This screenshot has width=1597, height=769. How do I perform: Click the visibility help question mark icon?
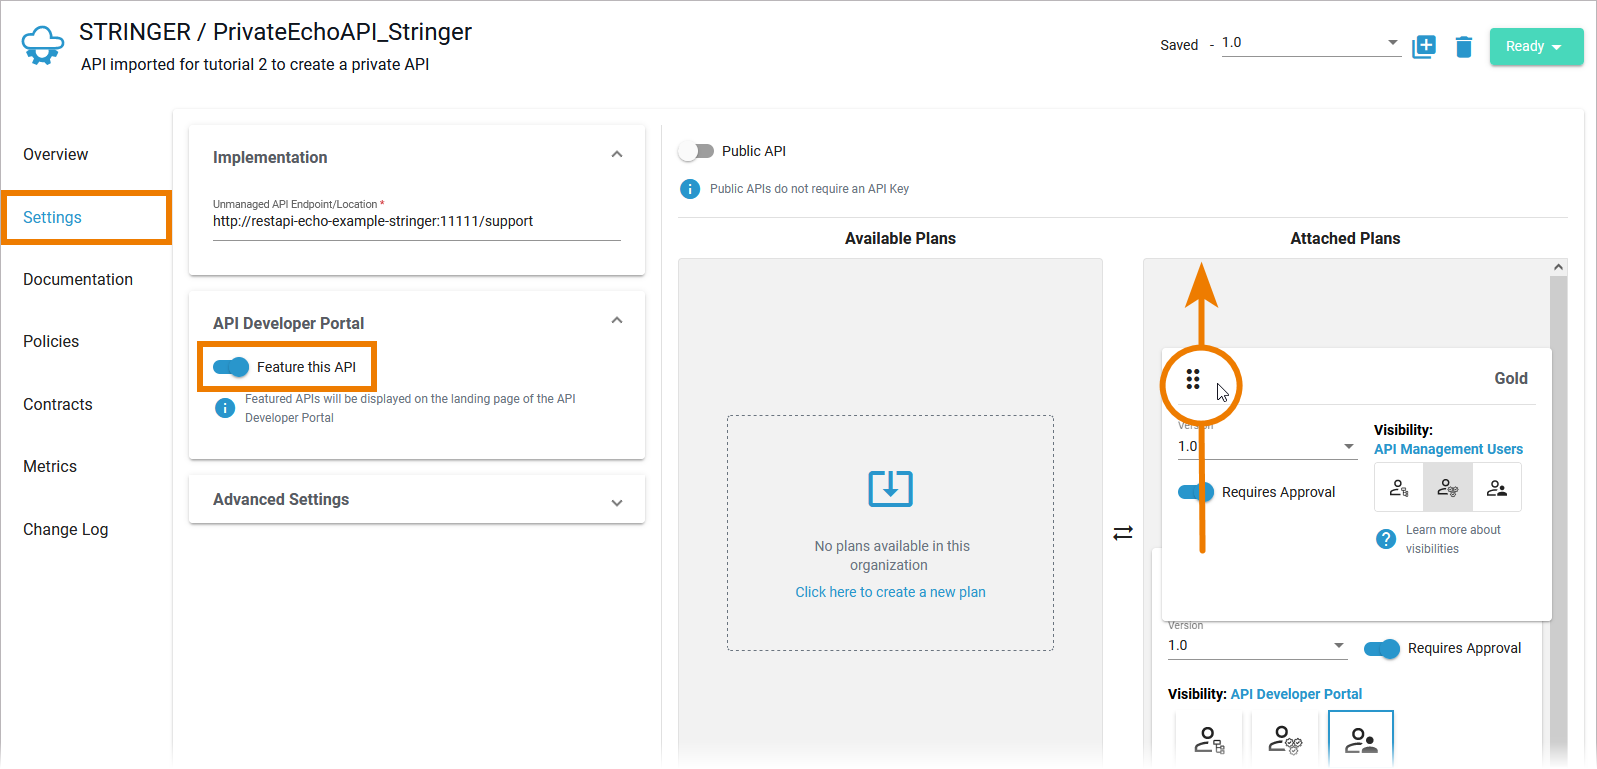tap(1386, 539)
